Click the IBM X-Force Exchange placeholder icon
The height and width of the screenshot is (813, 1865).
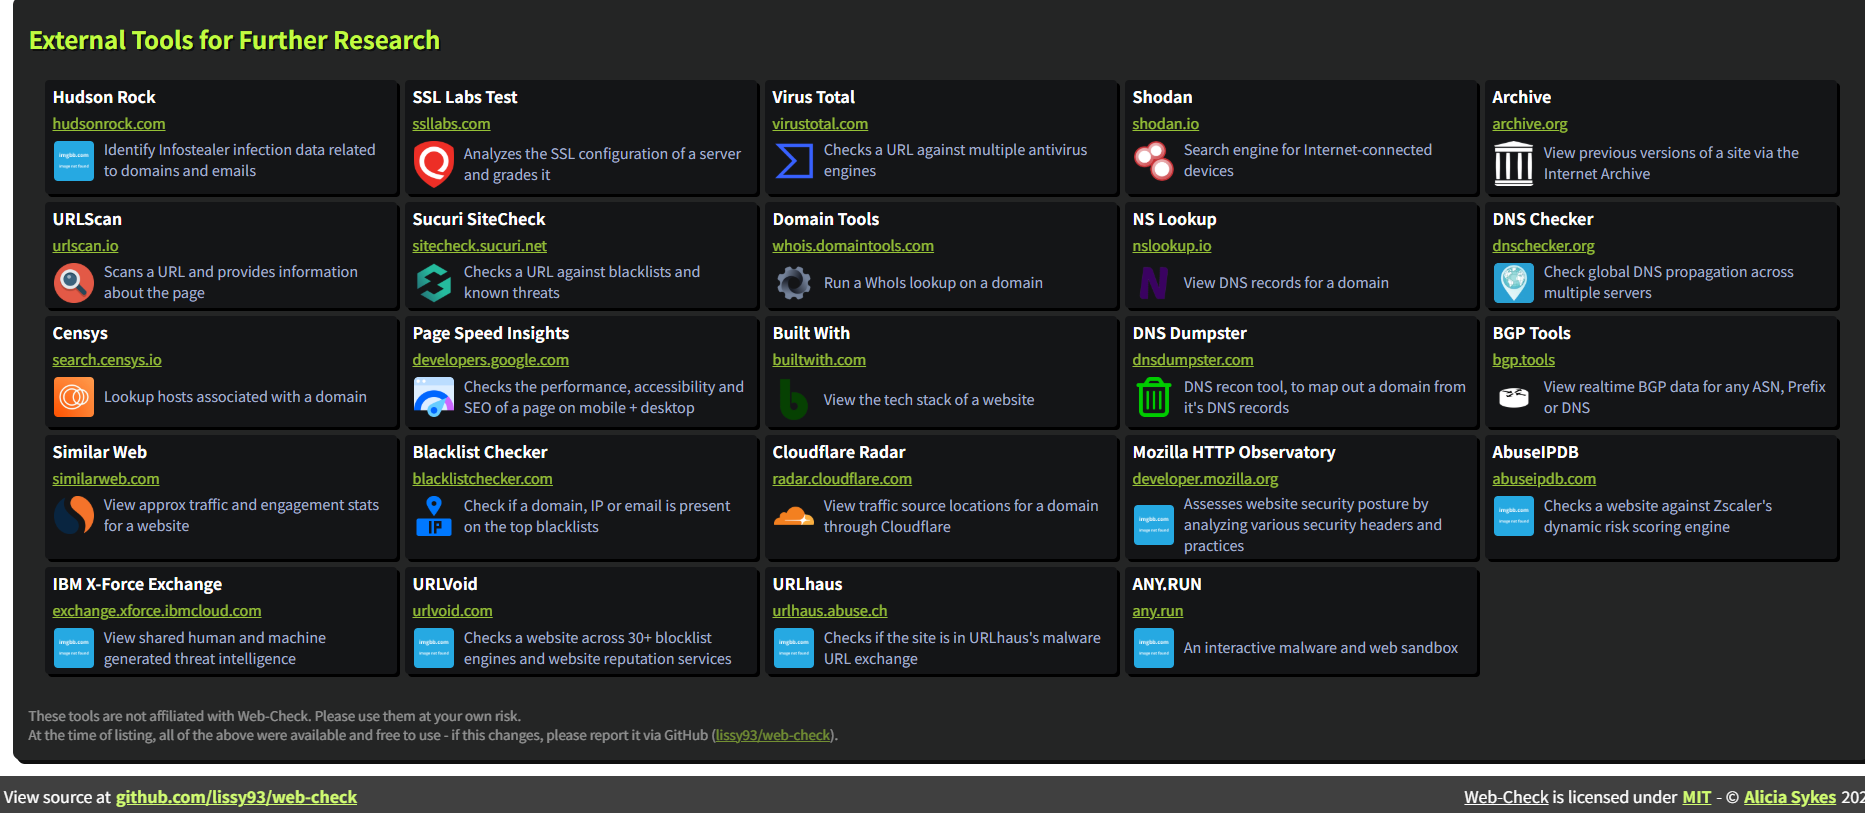[x=74, y=648]
